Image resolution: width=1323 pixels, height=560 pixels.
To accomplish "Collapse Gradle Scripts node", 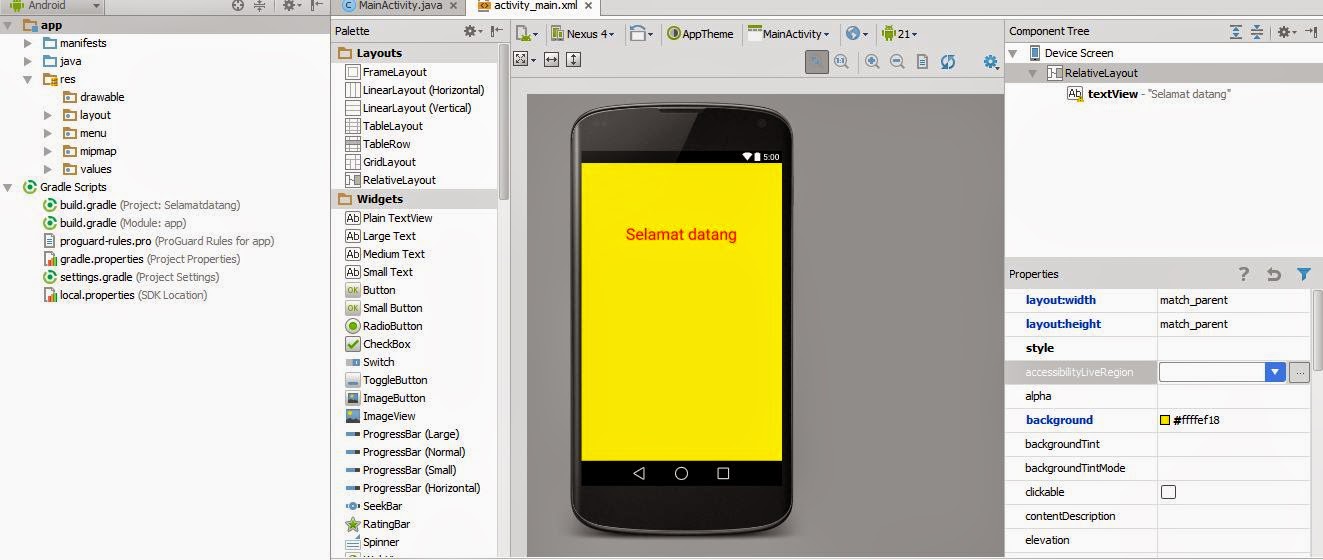I will (9, 187).
